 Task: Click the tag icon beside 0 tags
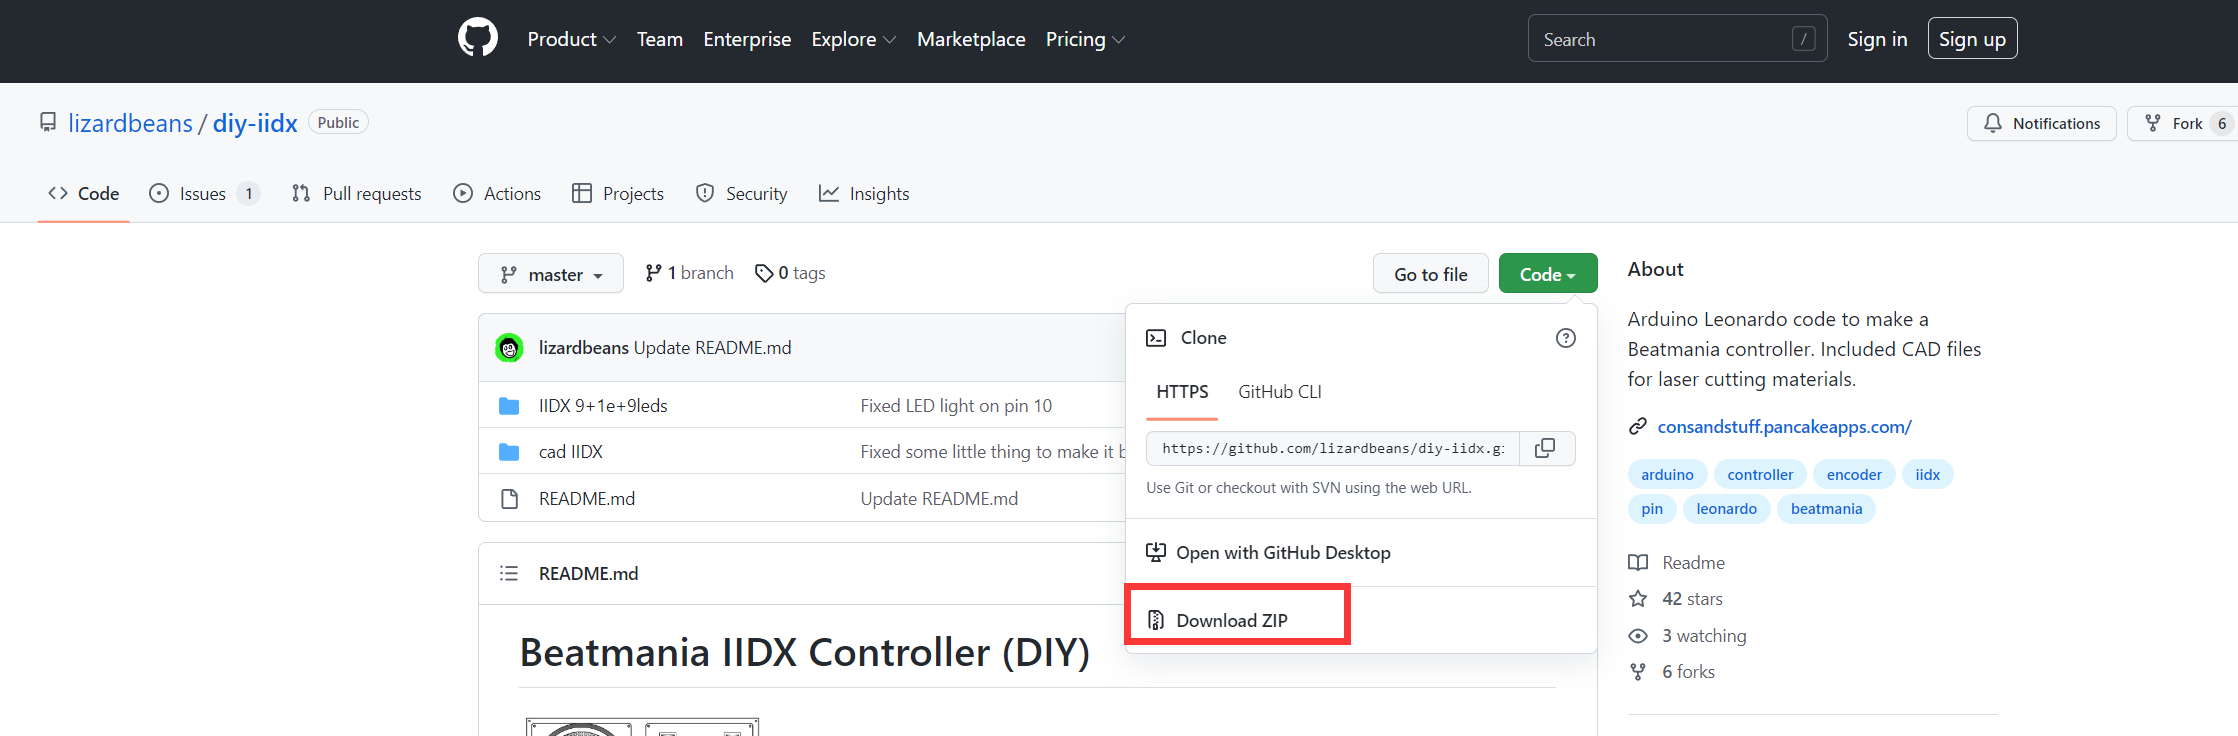(764, 273)
